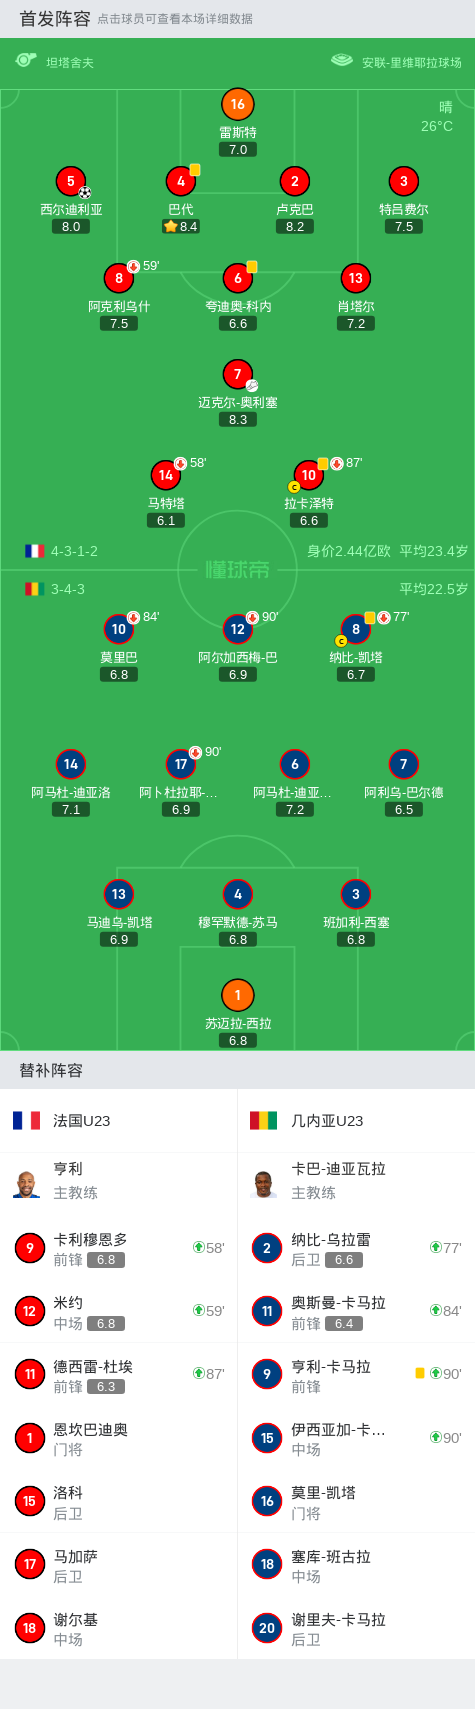Tap 马特塔 number 14 player circle
Viewport: 475px width, 1709px height.
pyautogui.click(x=165, y=475)
